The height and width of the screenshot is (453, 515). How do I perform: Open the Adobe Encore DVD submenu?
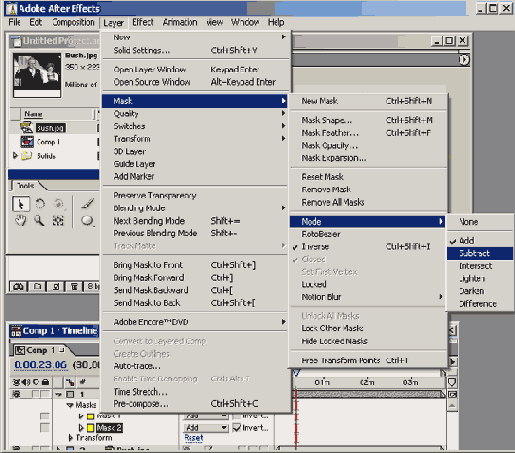(x=195, y=322)
